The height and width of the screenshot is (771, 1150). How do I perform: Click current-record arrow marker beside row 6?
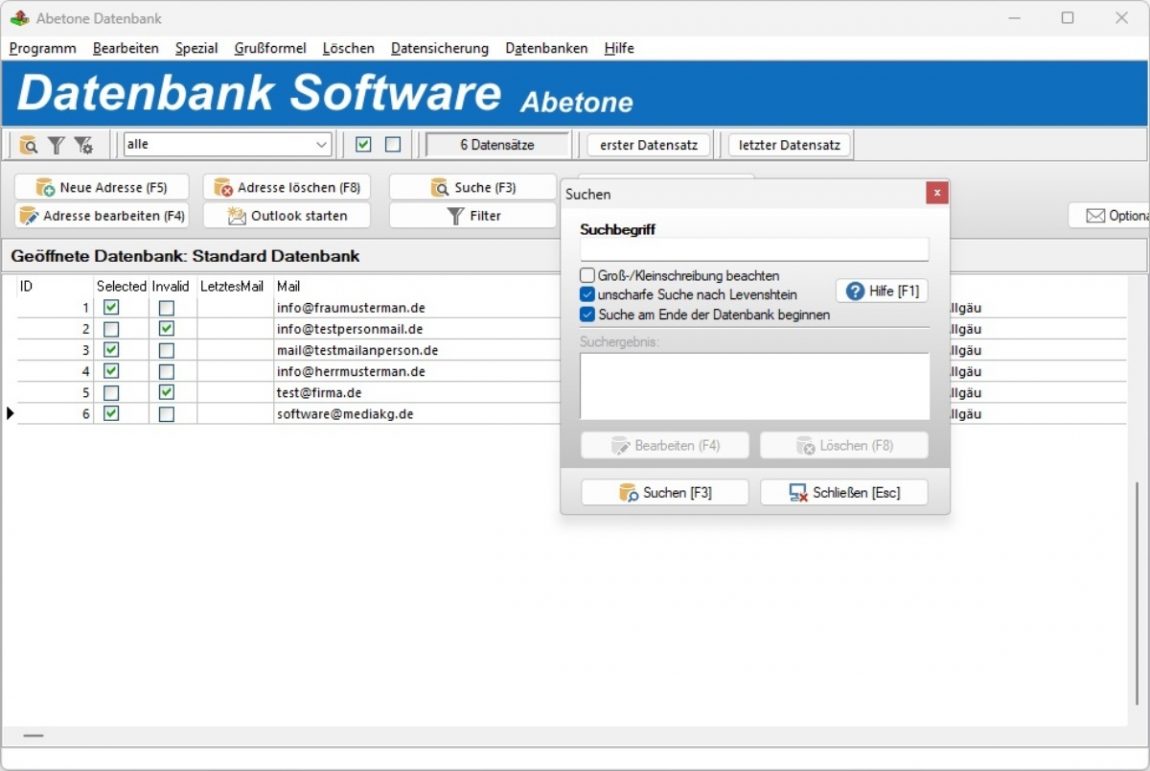click(x=10, y=414)
